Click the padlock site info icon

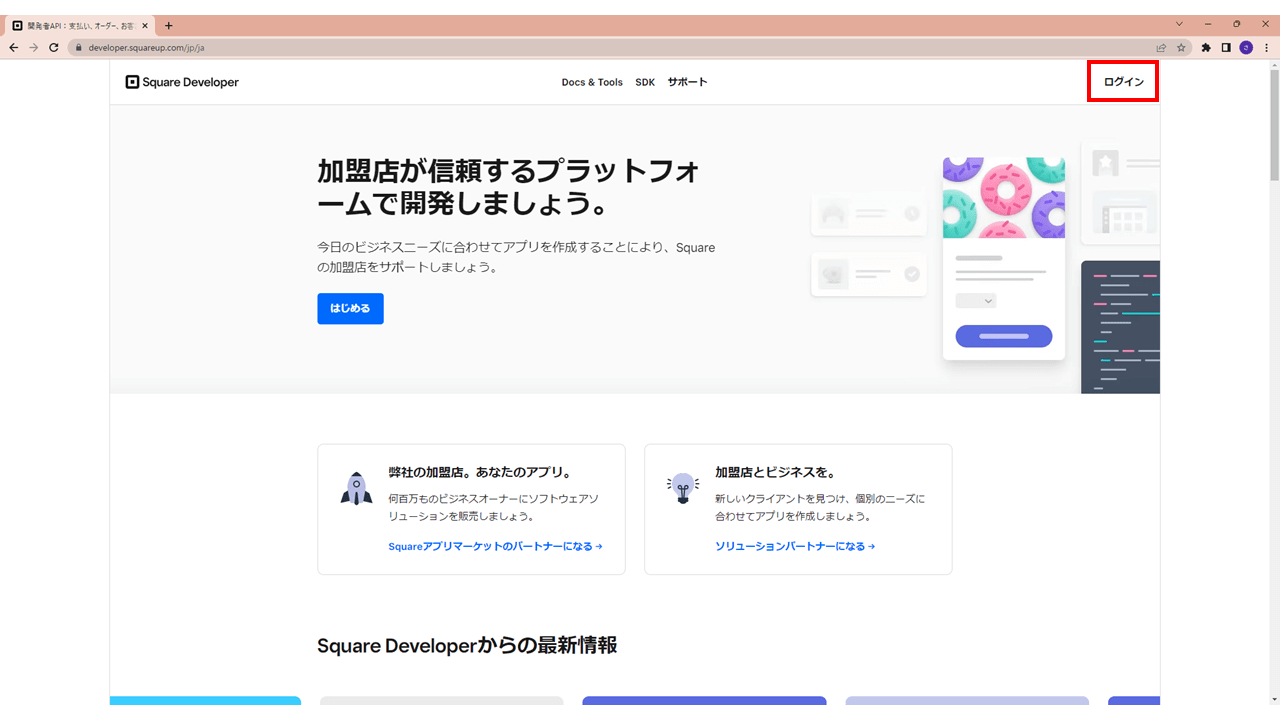coord(79,47)
